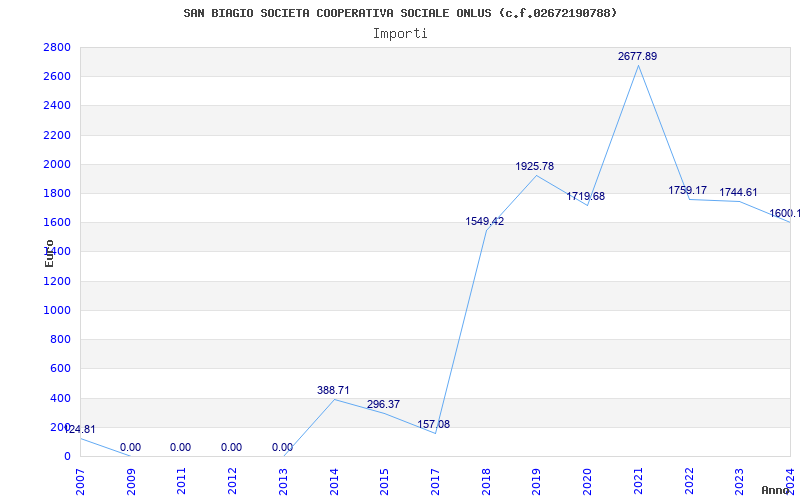Click the 2022 x-axis year label
The width and height of the screenshot is (800, 500).
tap(689, 482)
